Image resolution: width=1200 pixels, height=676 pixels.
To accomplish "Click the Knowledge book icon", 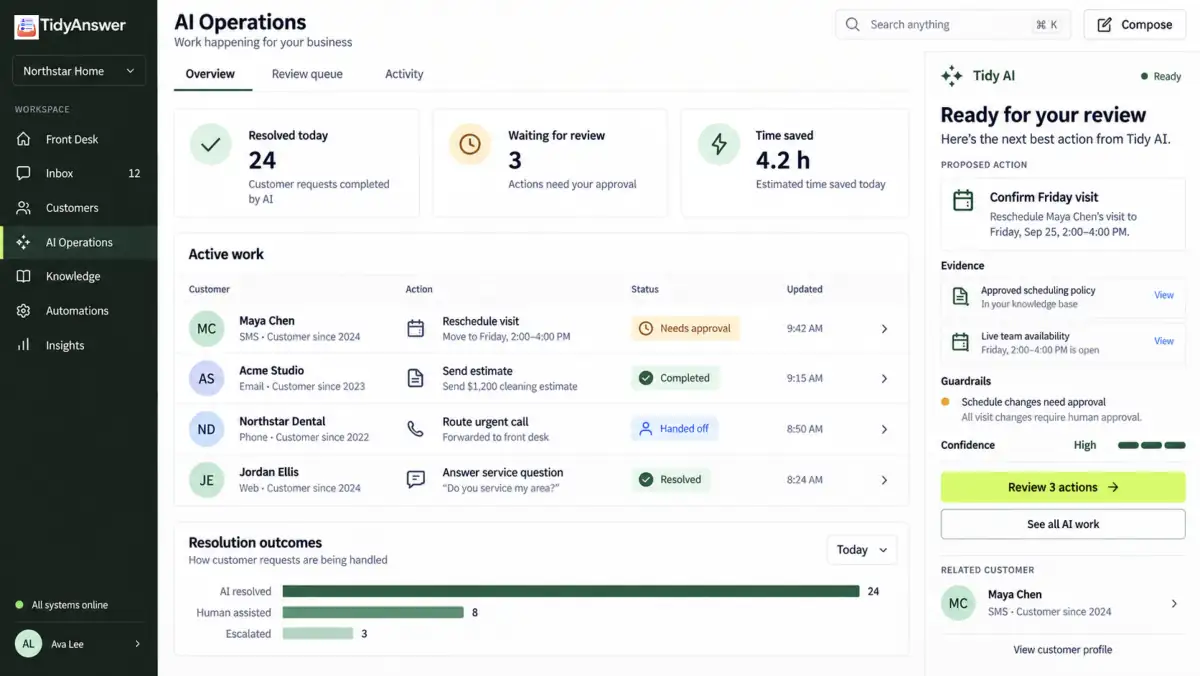I will [24, 276].
